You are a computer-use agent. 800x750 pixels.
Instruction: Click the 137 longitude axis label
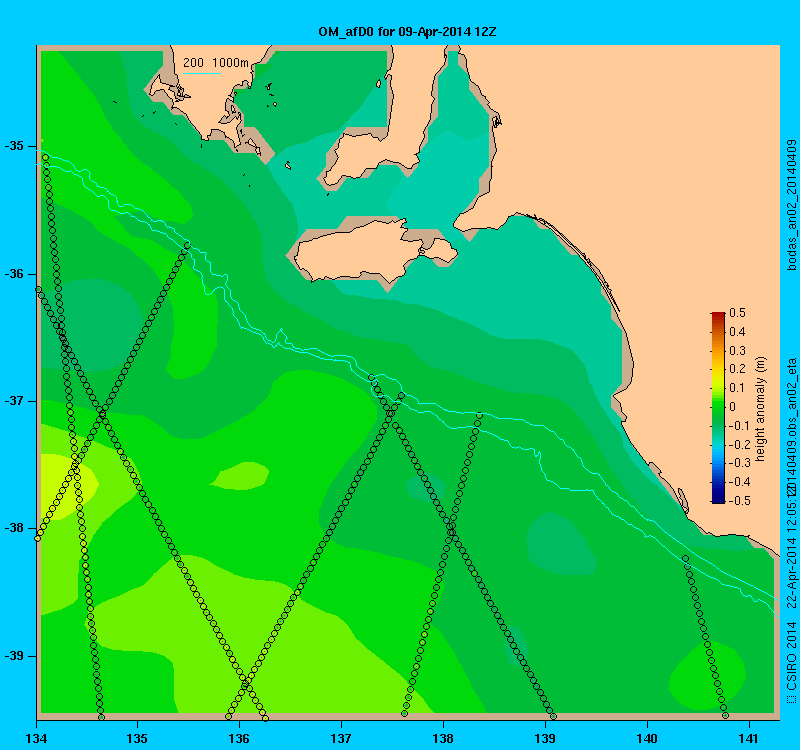(341, 738)
